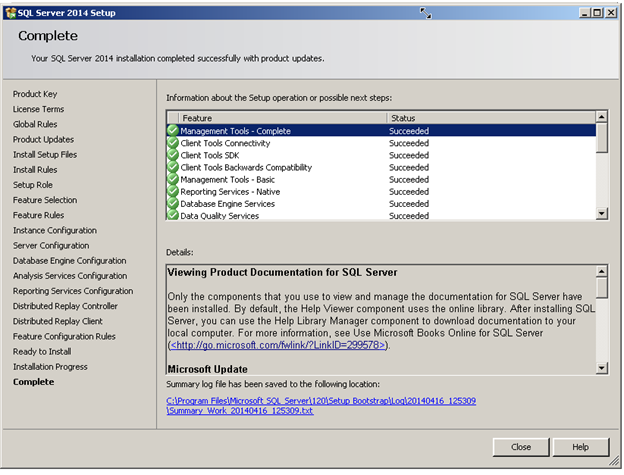
Task: Select the Management Tools - Complete row
Action: click(381, 130)
